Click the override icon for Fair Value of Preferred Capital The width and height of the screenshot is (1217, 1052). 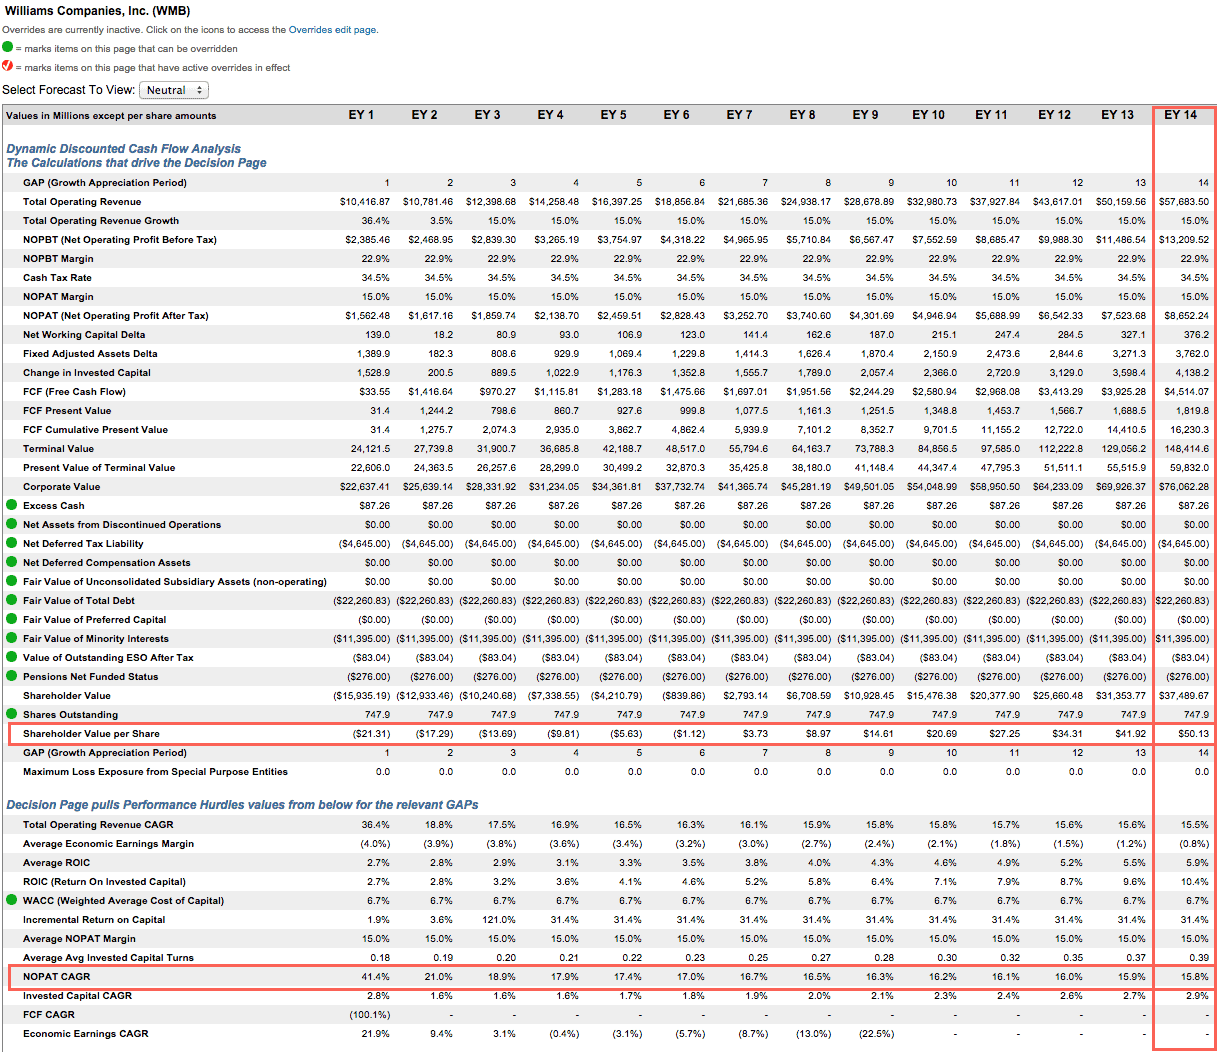(x=11, y=619)
